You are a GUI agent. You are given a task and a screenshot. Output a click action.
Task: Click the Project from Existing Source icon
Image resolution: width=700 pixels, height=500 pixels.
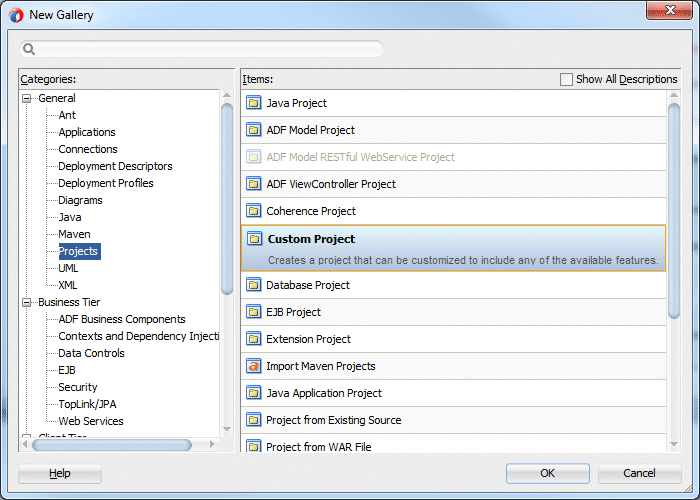click(254, 420)
